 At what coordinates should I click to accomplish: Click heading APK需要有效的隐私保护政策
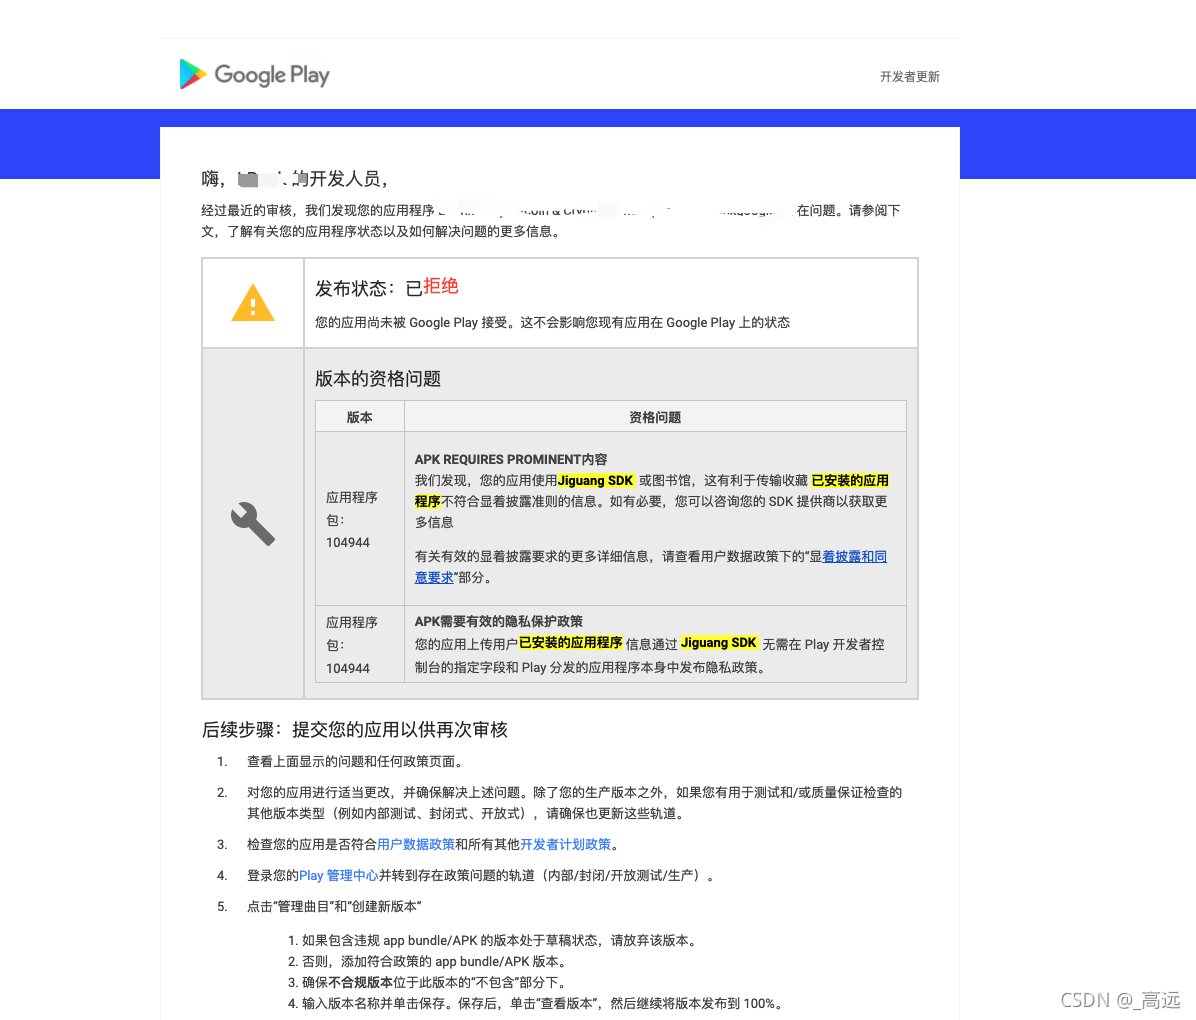point(498,621)
